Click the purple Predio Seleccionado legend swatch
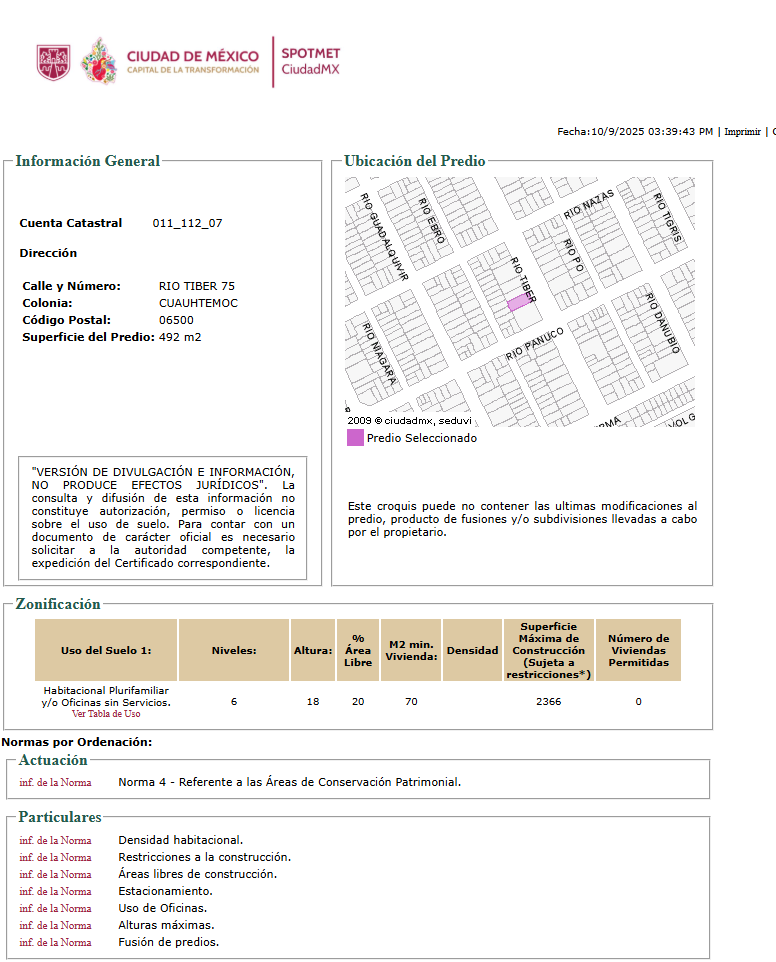776x962 pixels. [355, 437]
